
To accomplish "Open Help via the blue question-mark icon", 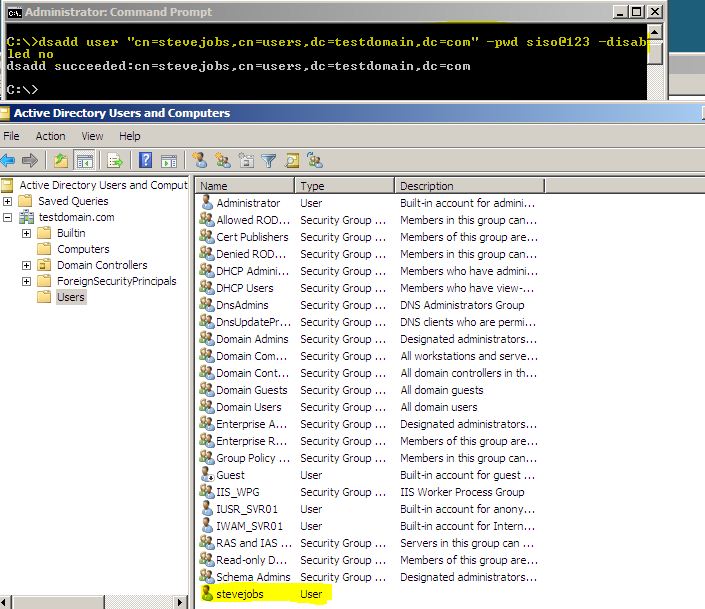I will [145, 160].
